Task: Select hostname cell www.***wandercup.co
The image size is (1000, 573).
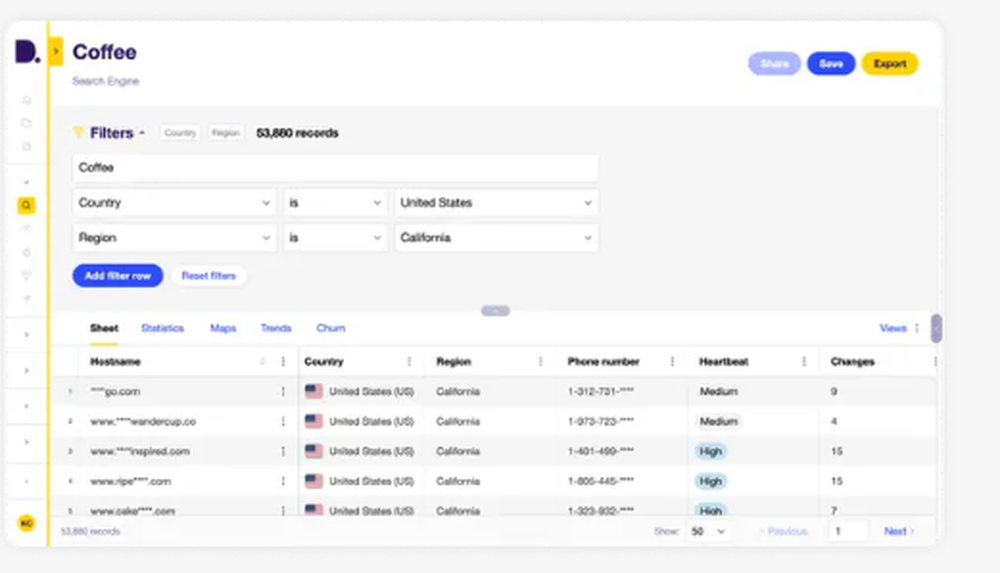Action: tap(143, 422)
